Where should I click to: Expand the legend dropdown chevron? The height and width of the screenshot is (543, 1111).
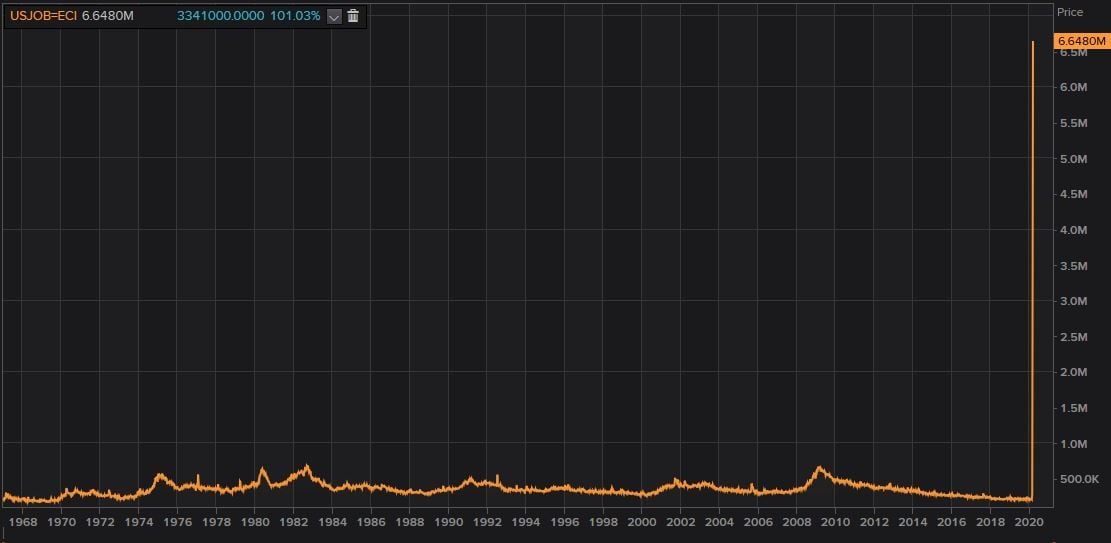[x=334, y=16]
